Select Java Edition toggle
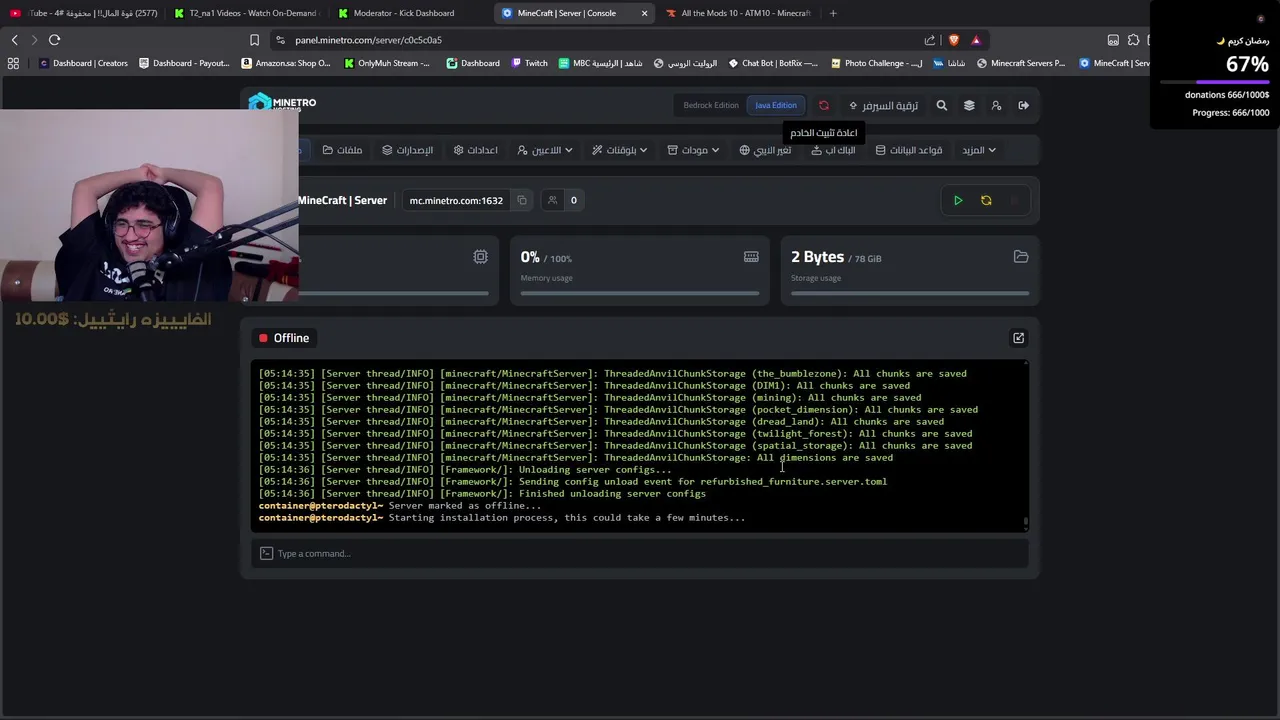This screenshot has width=1280, height=720. pyautogui.click(x=776, y=105)
